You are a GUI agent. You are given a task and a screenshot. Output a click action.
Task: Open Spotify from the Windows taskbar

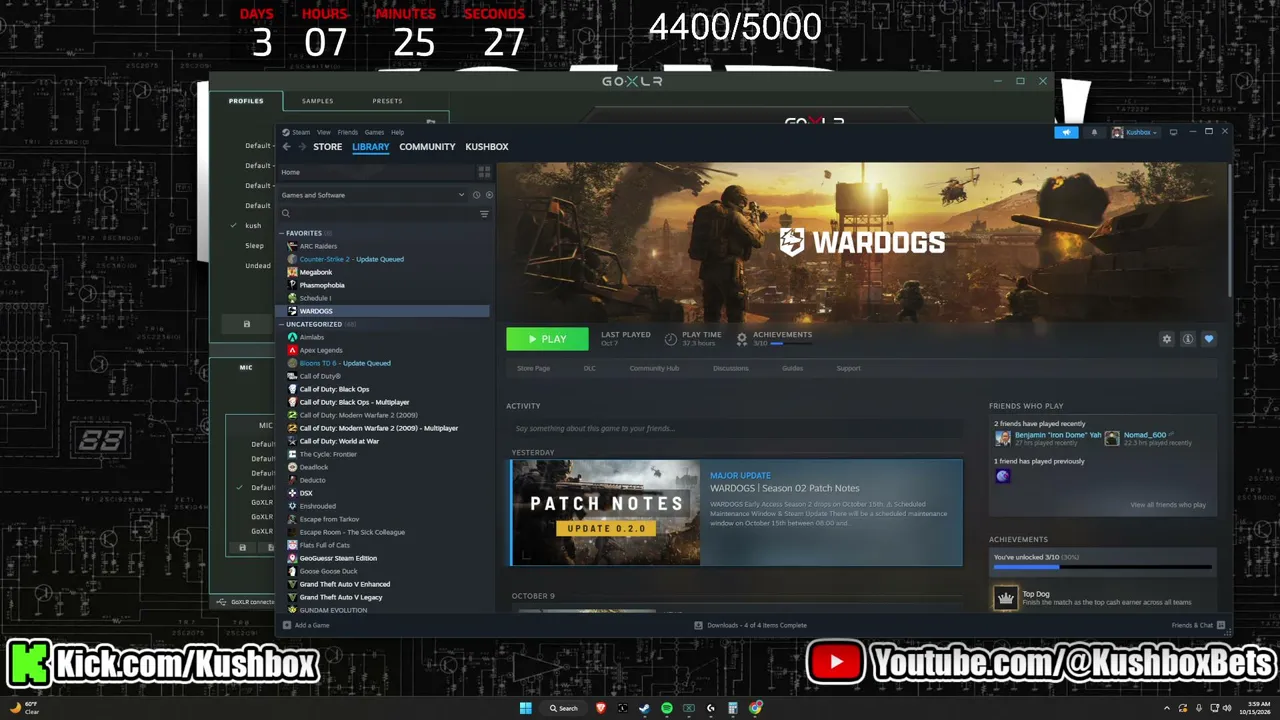coord(667,708)
